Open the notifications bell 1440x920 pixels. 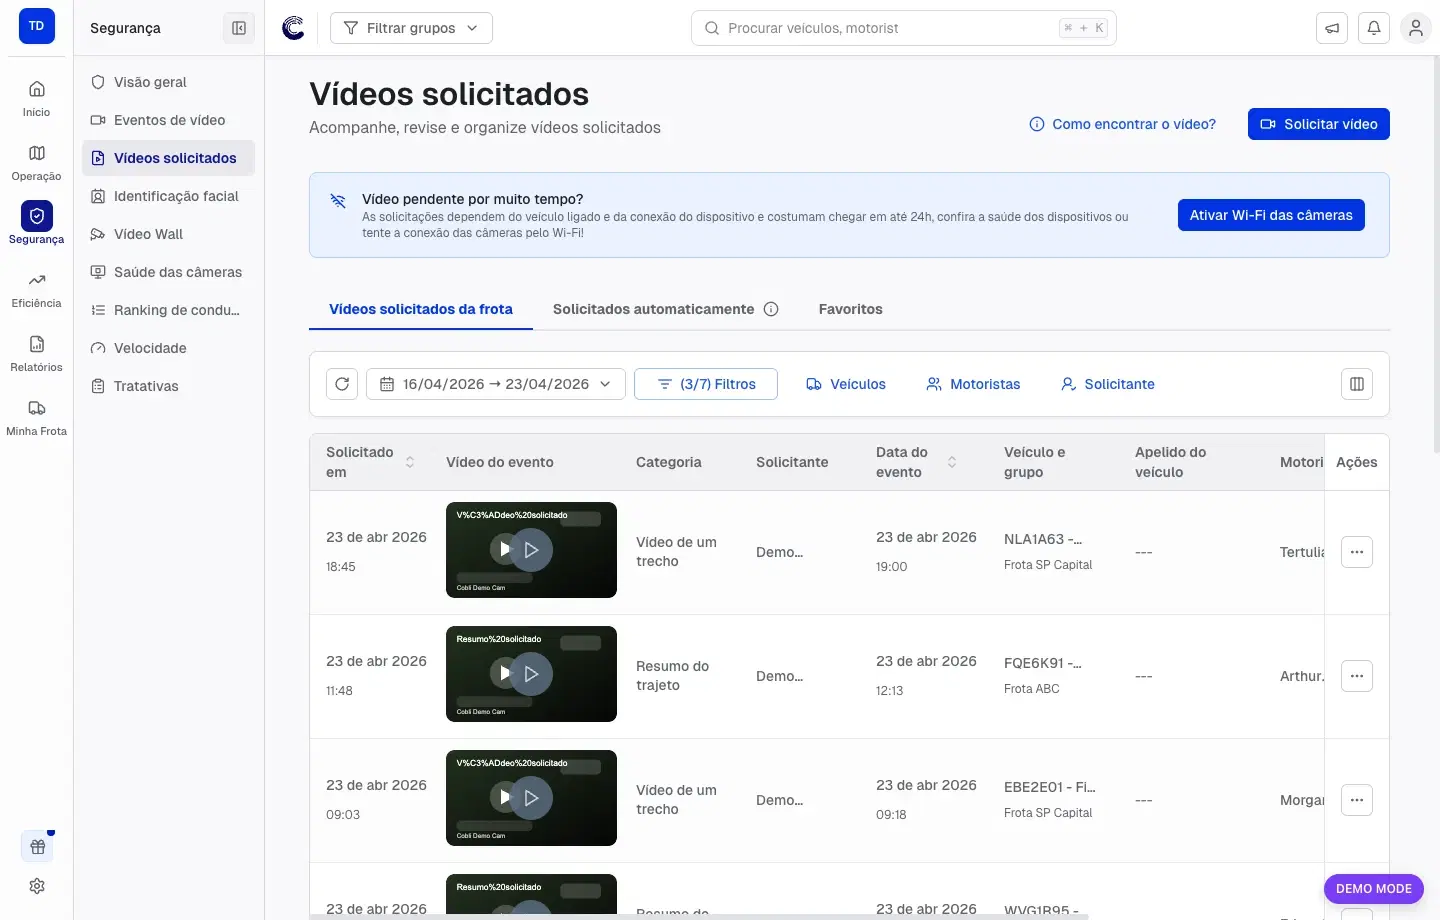coord(1374,28)
